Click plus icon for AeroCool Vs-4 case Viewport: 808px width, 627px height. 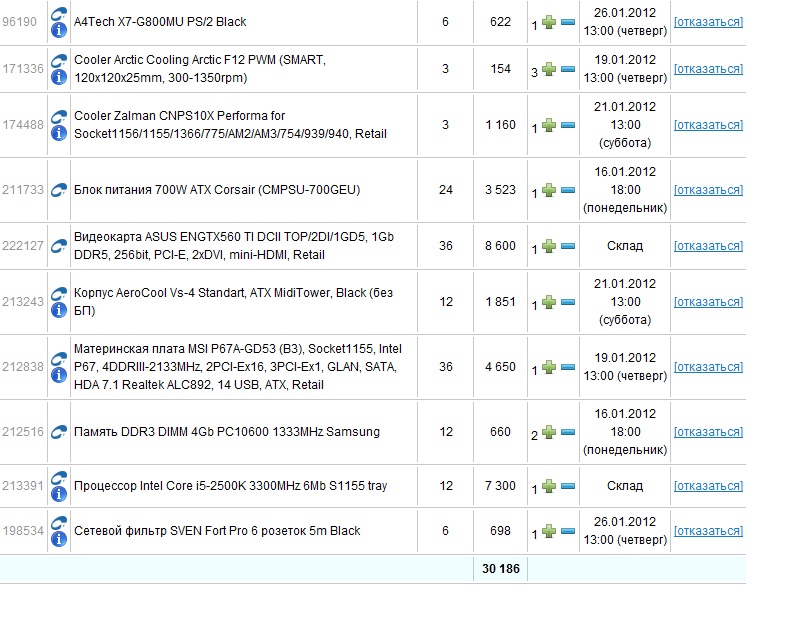pos(549,302)
